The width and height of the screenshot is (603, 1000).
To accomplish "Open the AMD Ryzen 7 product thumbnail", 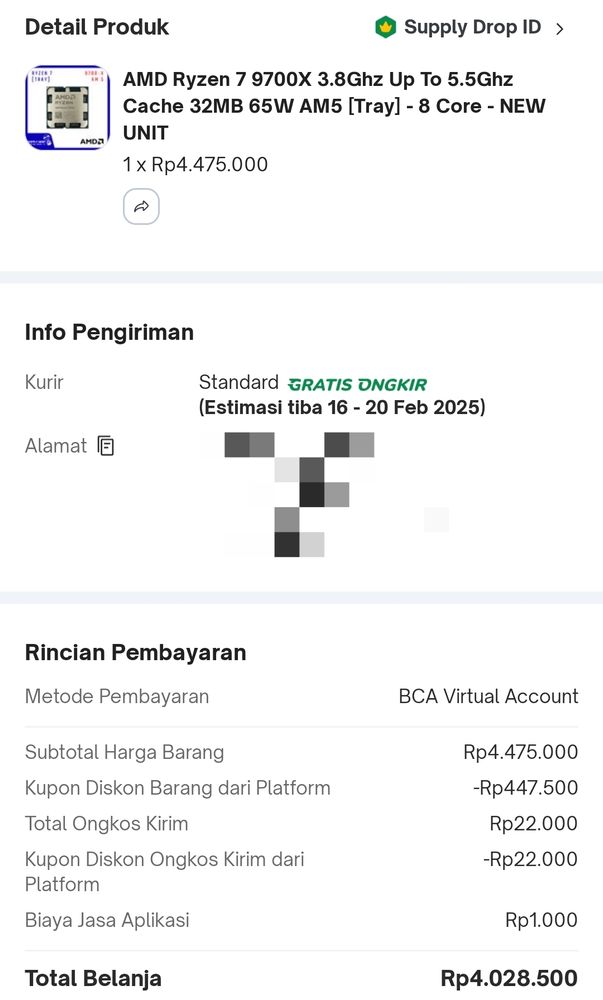I will [67, 108].
